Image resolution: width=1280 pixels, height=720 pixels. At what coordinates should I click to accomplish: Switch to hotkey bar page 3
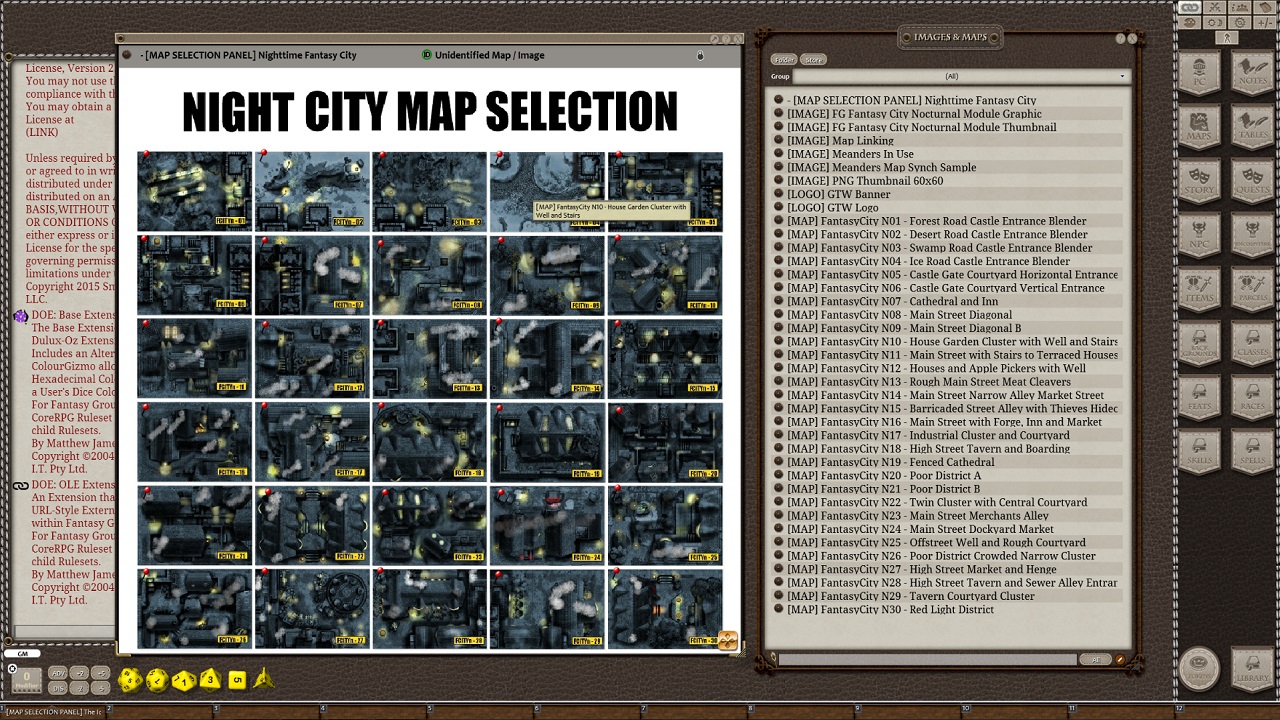pos(216,710)
